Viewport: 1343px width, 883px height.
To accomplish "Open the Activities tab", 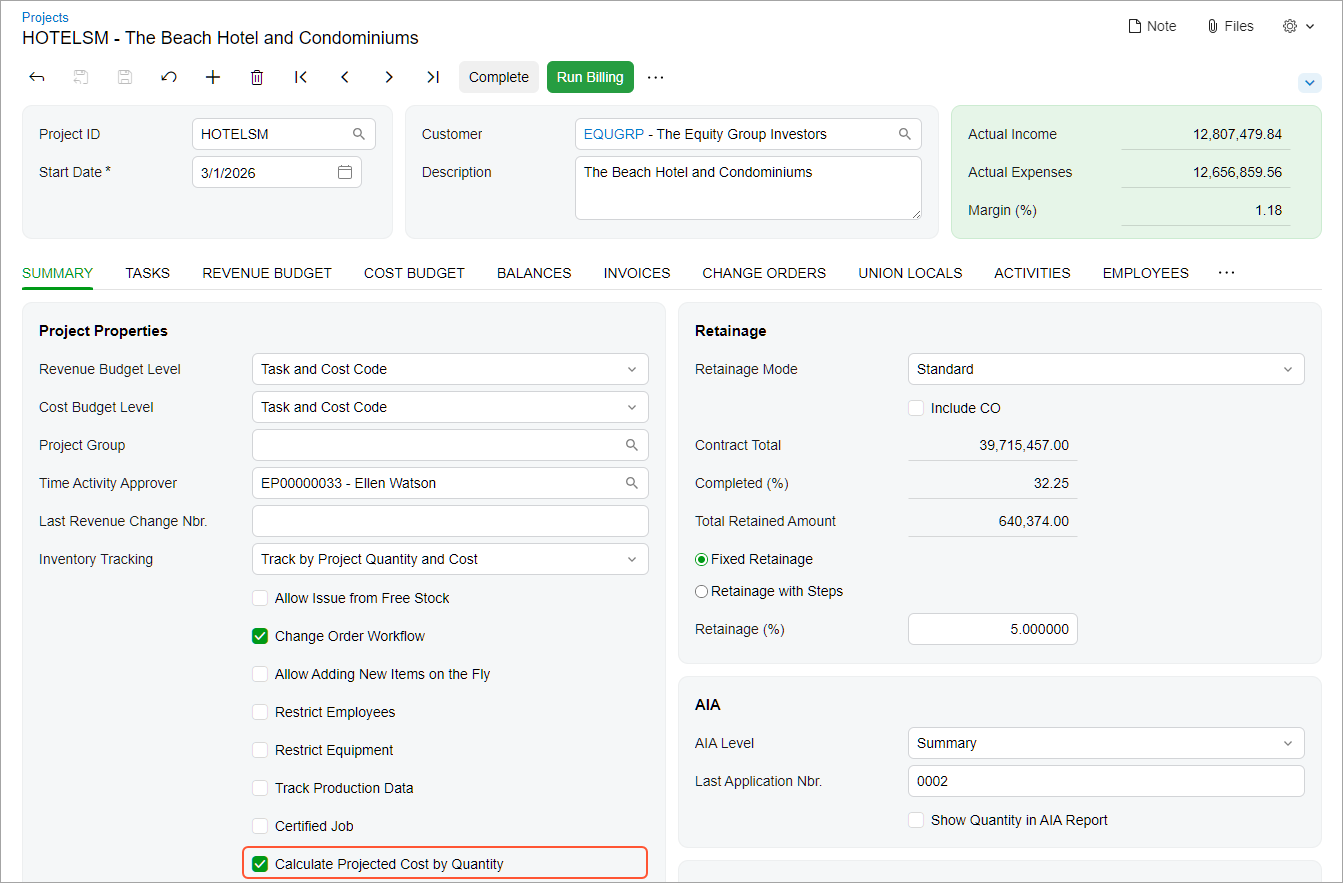I will click(1032, 273).
